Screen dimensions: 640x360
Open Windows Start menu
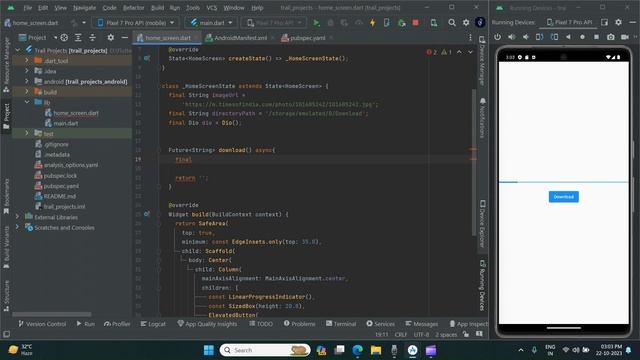209,350
